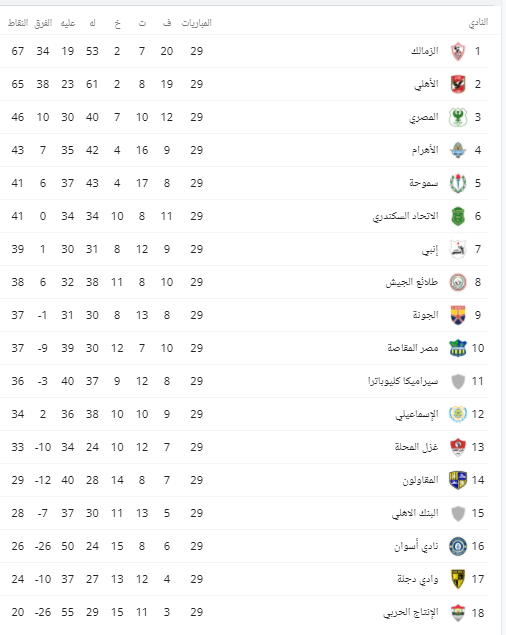The height and width of the screenshot is (635, 506).
Task: Click الإنتاج الحربي club name
Action: [x=411, y=613]
